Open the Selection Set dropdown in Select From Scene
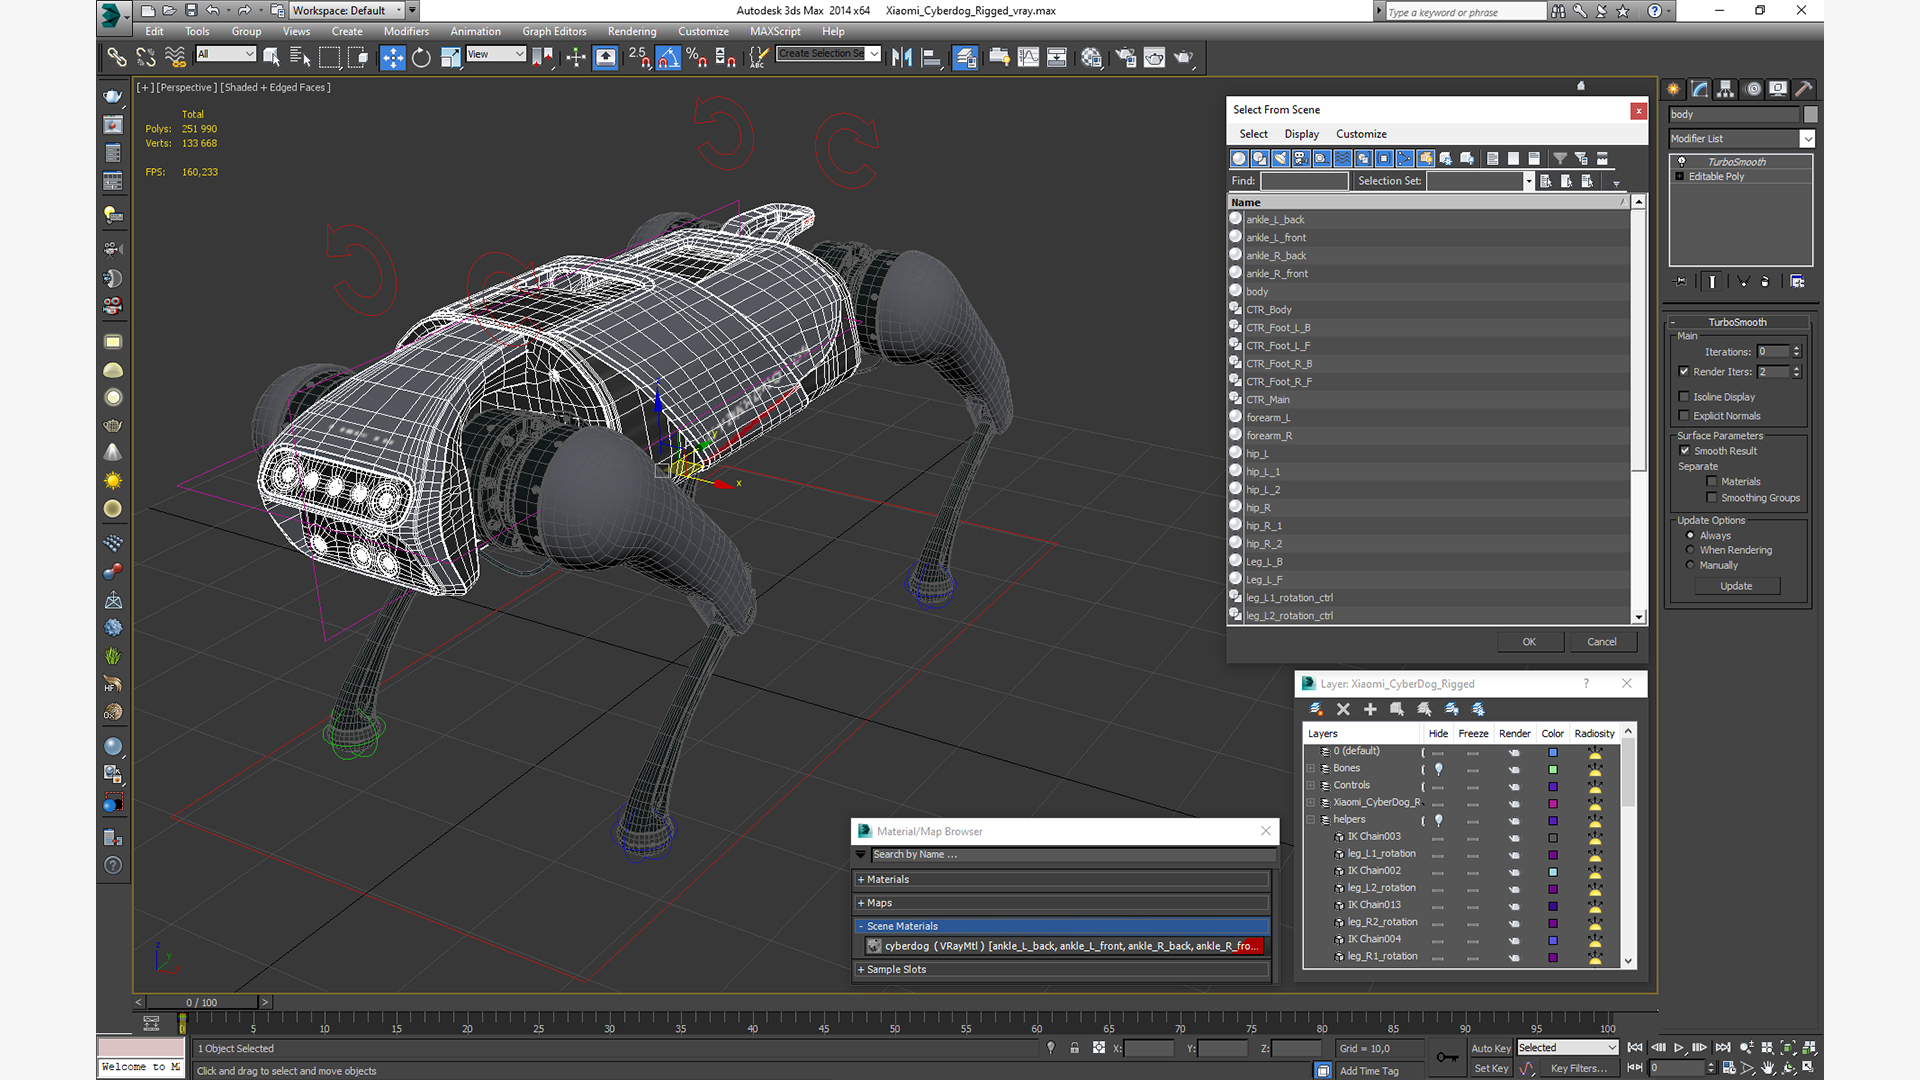The width and height of the screenshot is (1920, 1080). pyautogui.click(x=1528, y=181)
